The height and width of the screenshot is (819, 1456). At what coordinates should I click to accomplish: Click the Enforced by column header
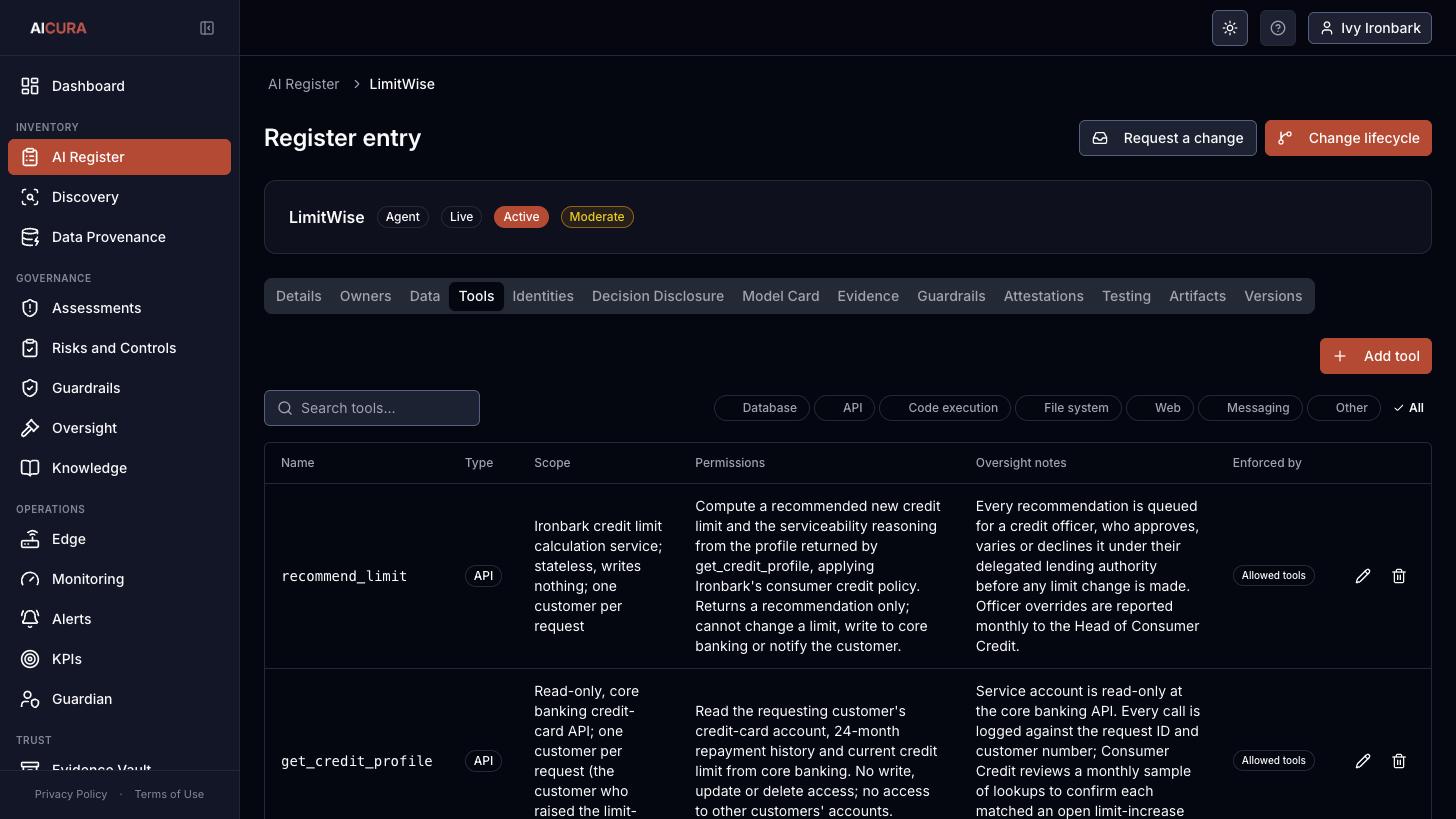pos(1267,463)
